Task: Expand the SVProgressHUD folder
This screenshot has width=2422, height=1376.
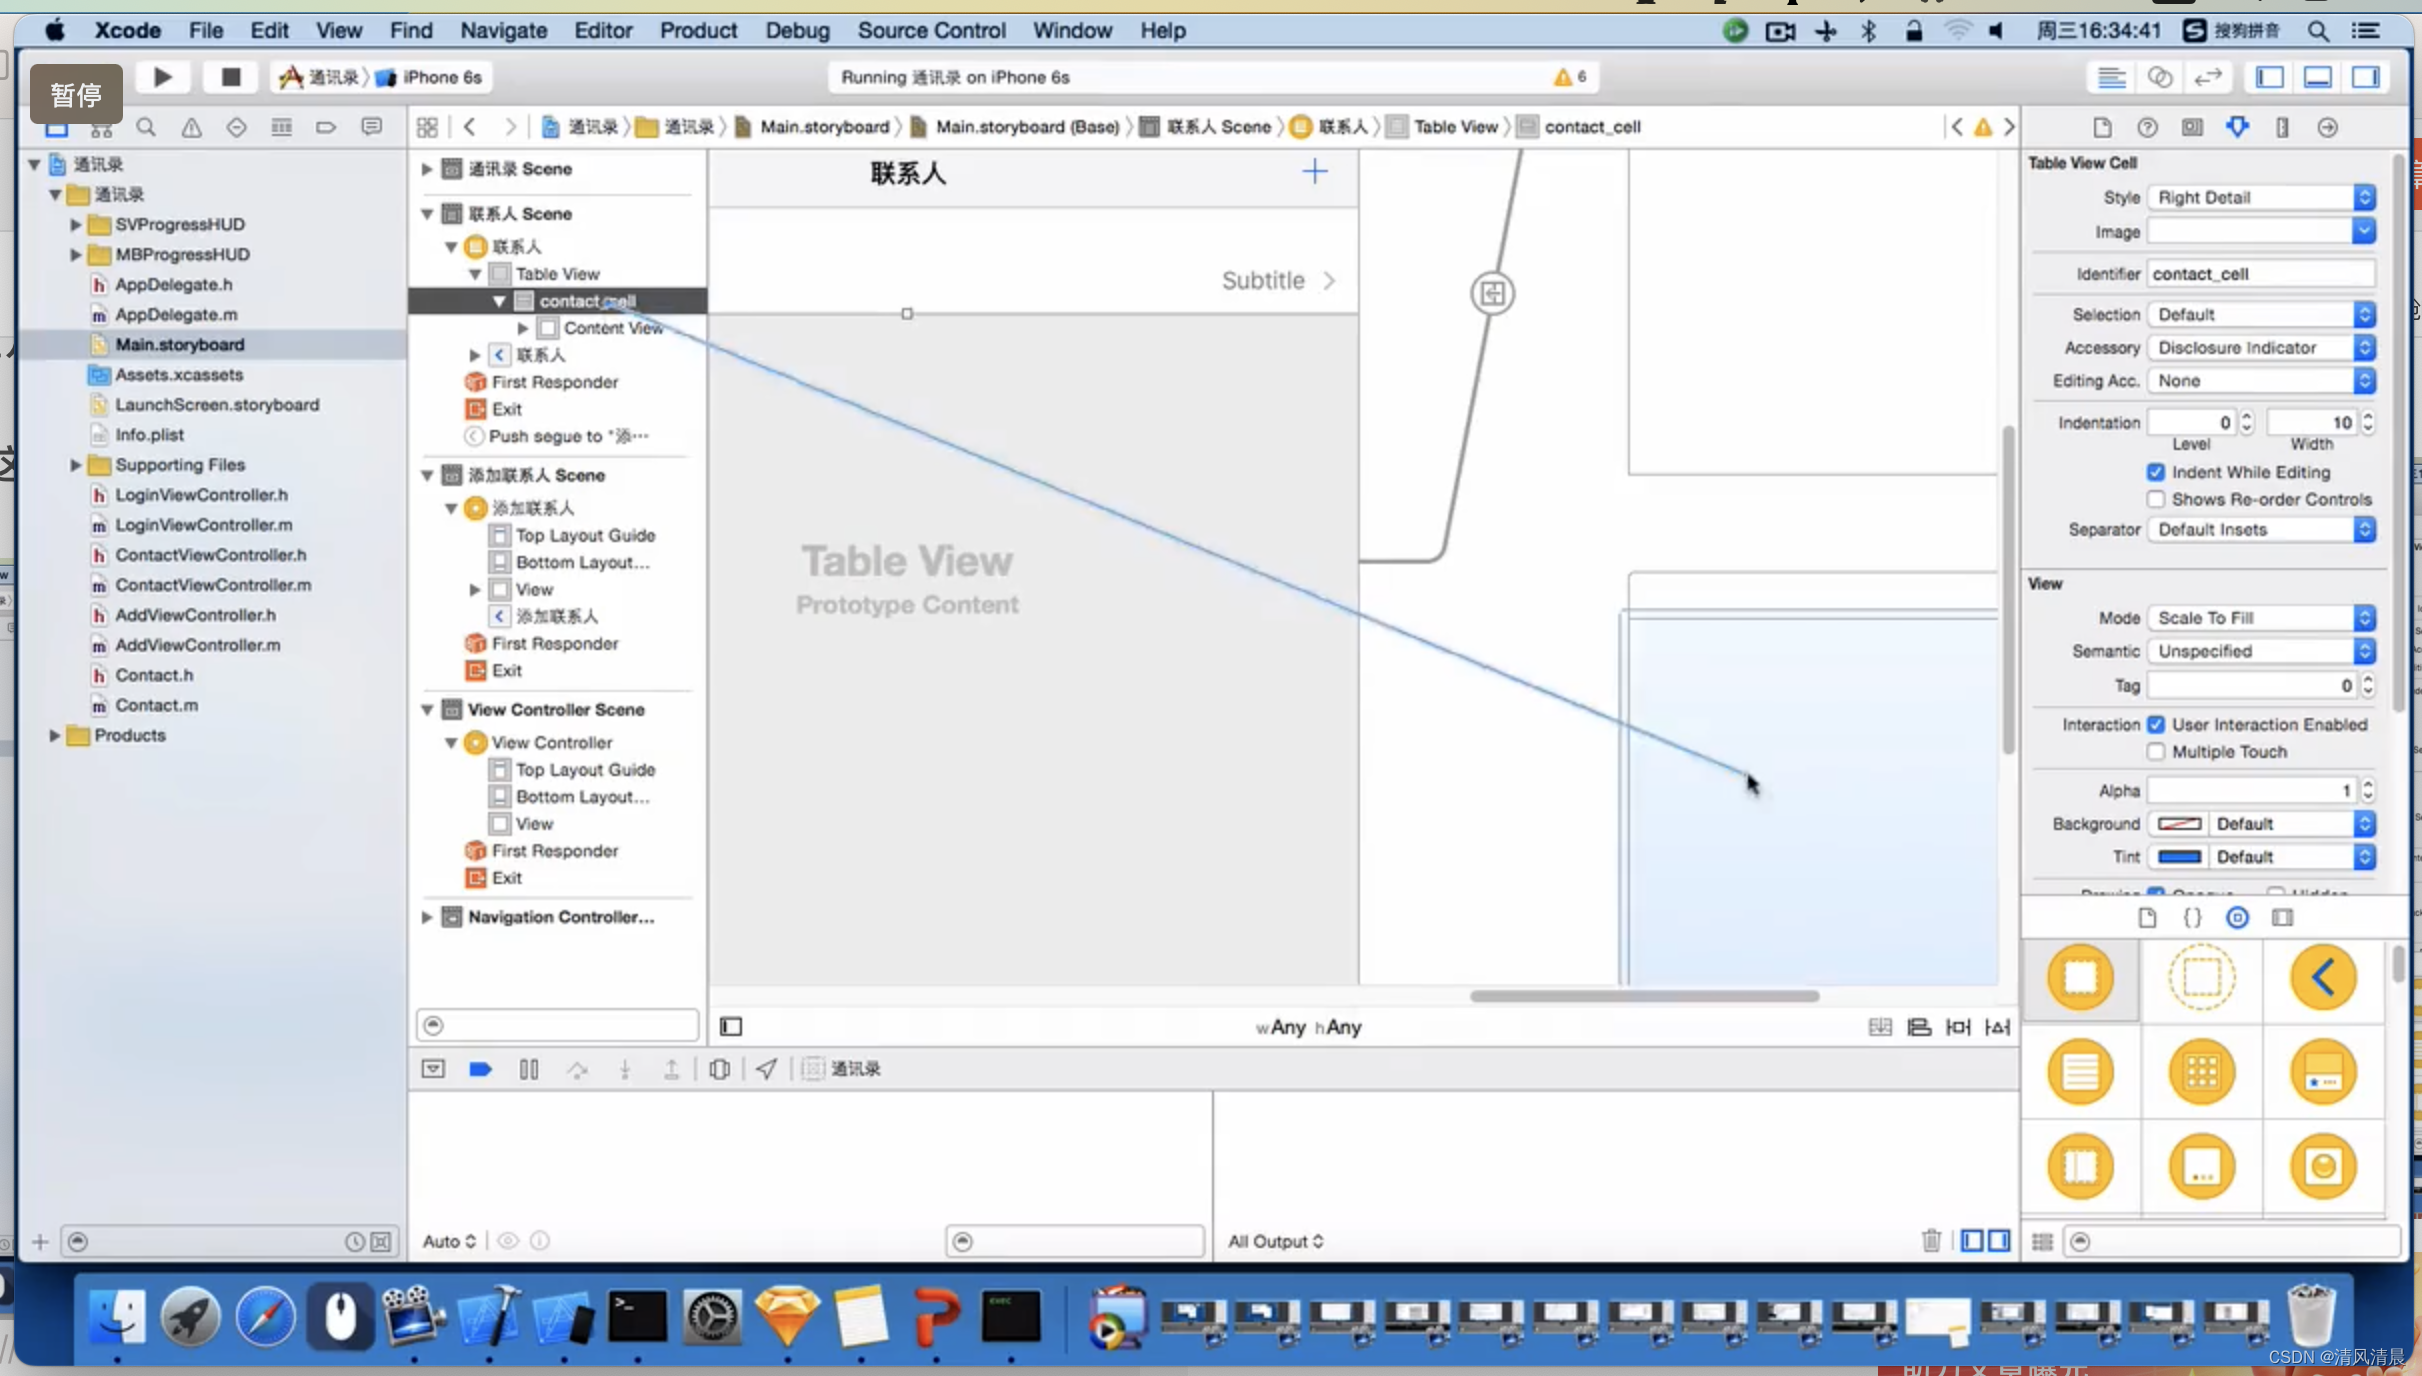Action: coord(75,224)
